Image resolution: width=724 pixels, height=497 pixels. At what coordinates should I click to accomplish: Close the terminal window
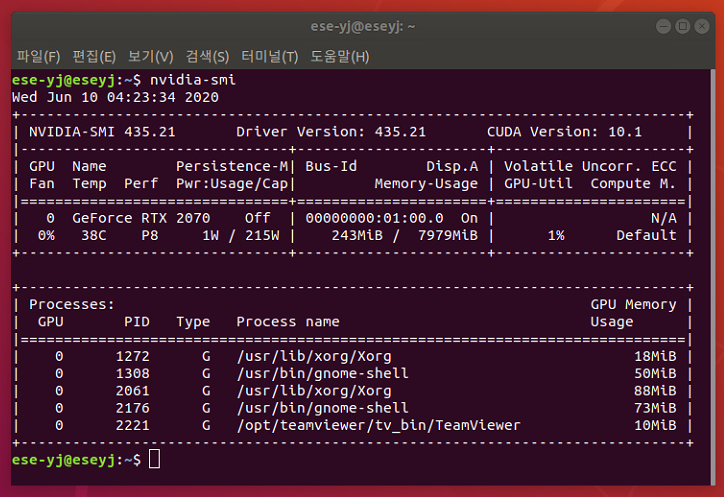click(702, 26)
